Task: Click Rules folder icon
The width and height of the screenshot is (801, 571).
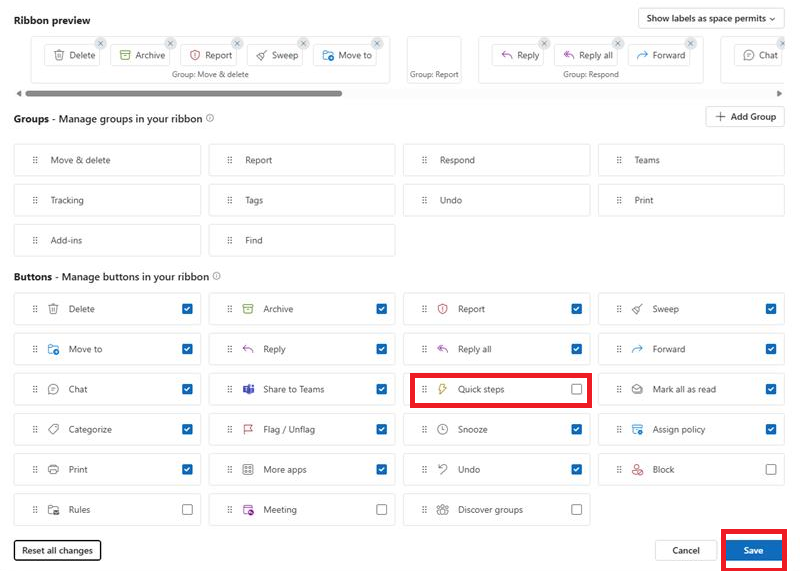Action: (53, 510)
